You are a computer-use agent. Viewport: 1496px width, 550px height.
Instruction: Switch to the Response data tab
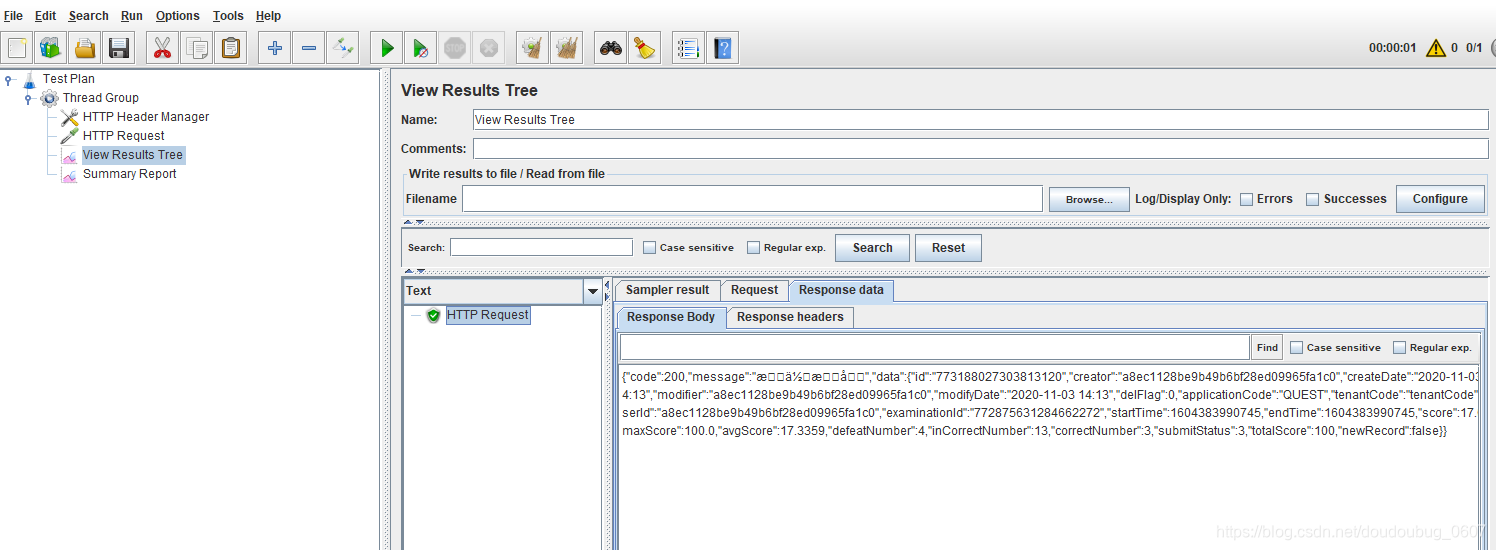841,290
